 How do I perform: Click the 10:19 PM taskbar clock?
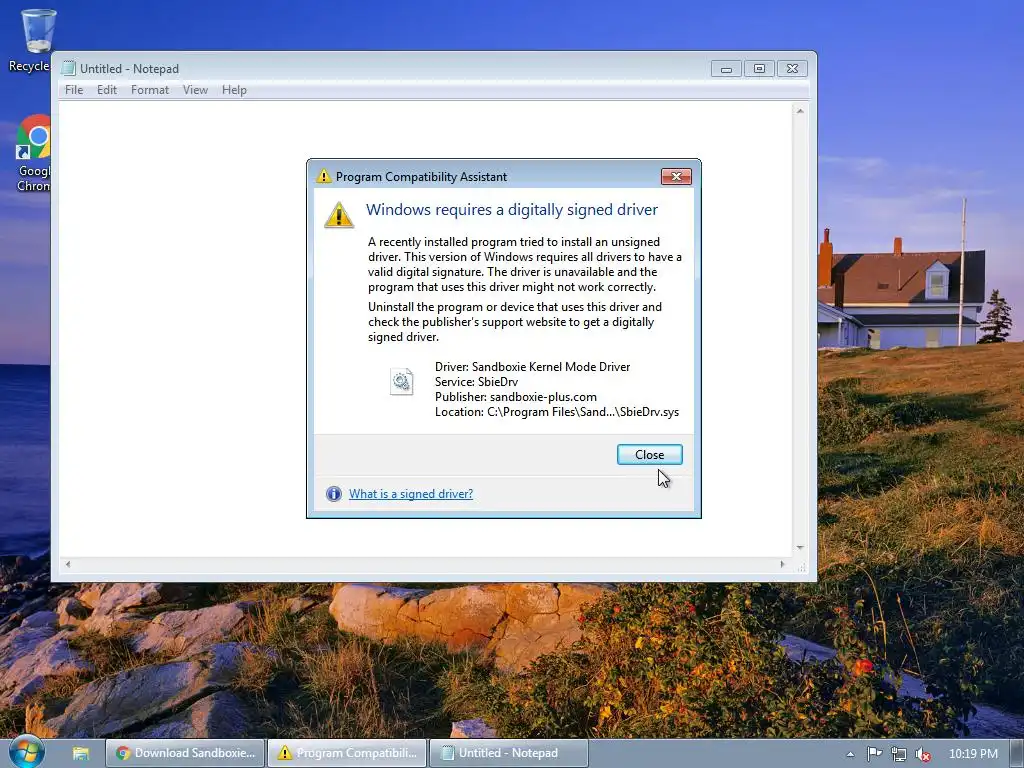pos(973,754)
